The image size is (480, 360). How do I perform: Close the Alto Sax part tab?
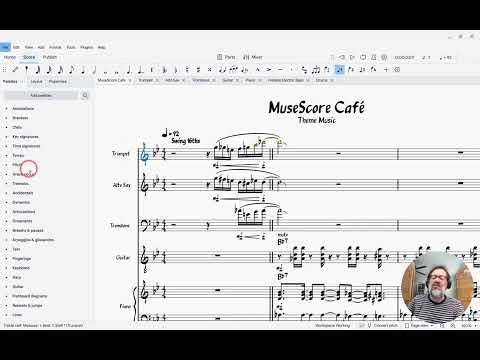(184, 80)
